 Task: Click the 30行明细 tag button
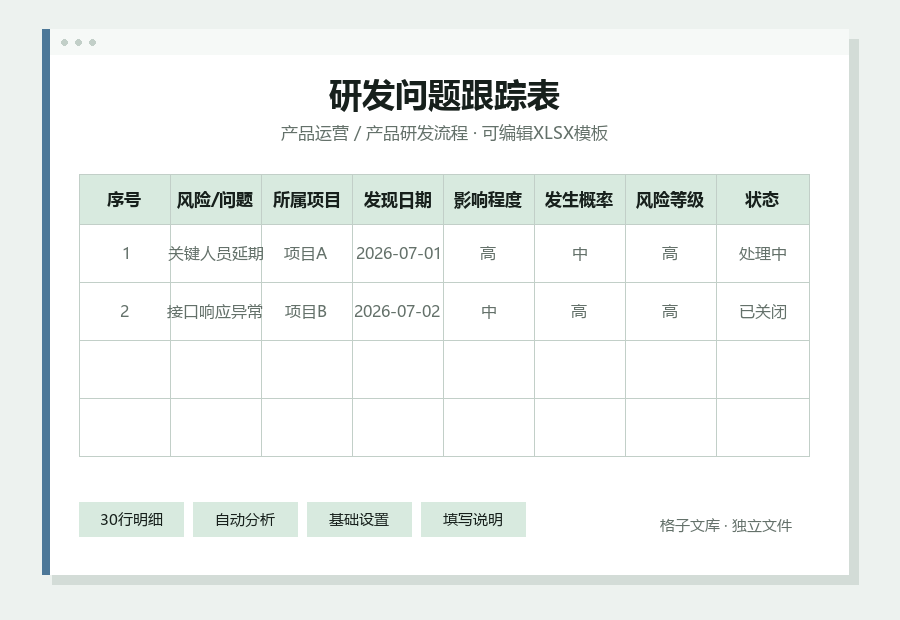131,520
